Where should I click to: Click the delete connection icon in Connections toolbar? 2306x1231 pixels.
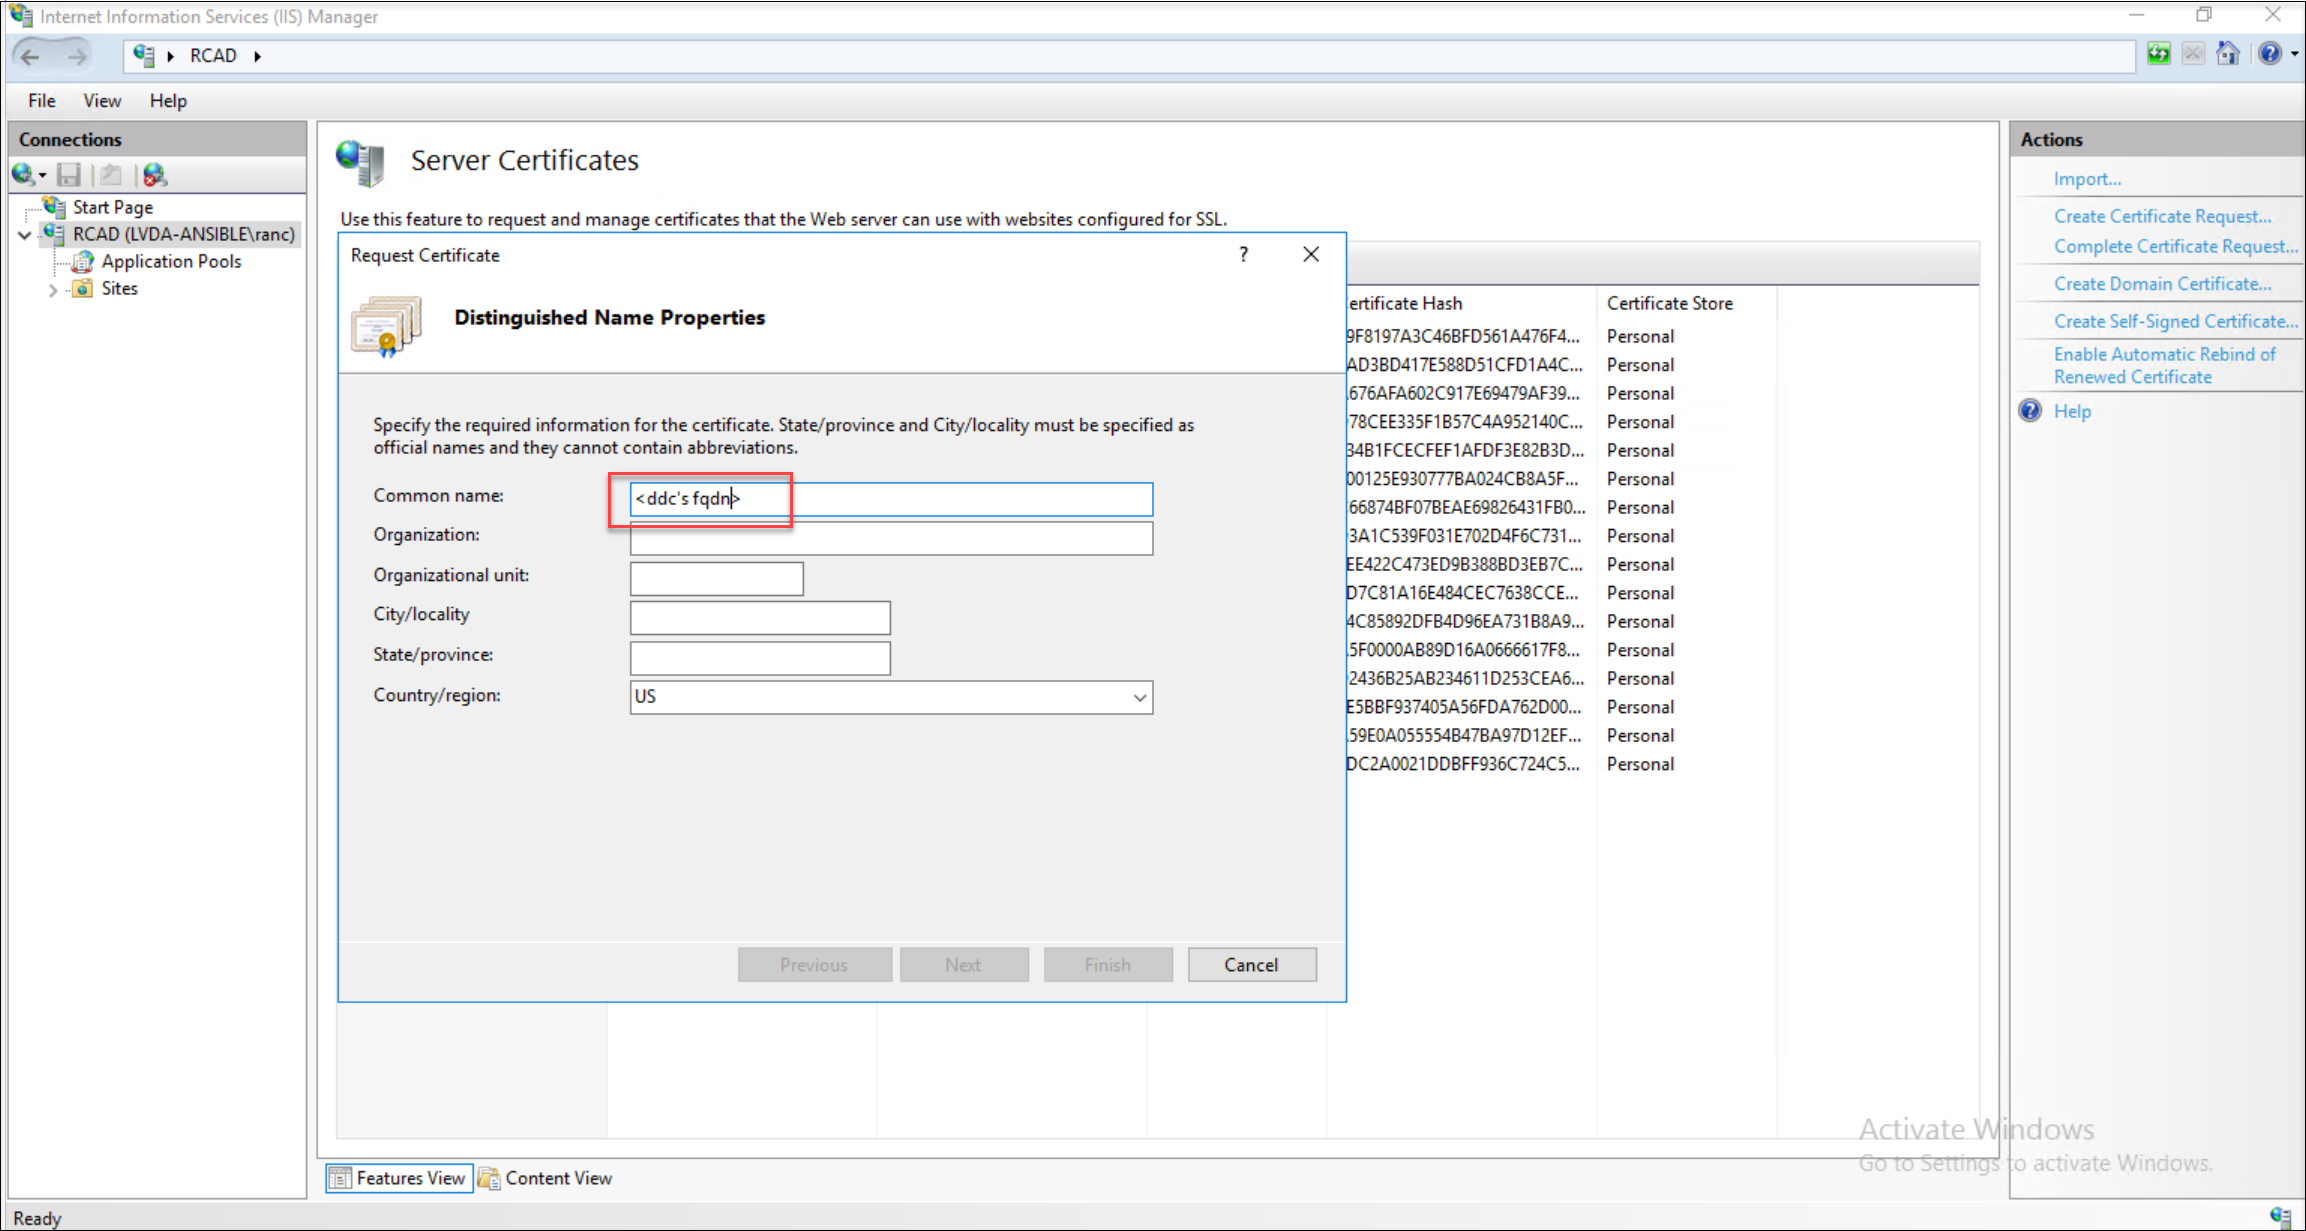click(x=154, y=175)
